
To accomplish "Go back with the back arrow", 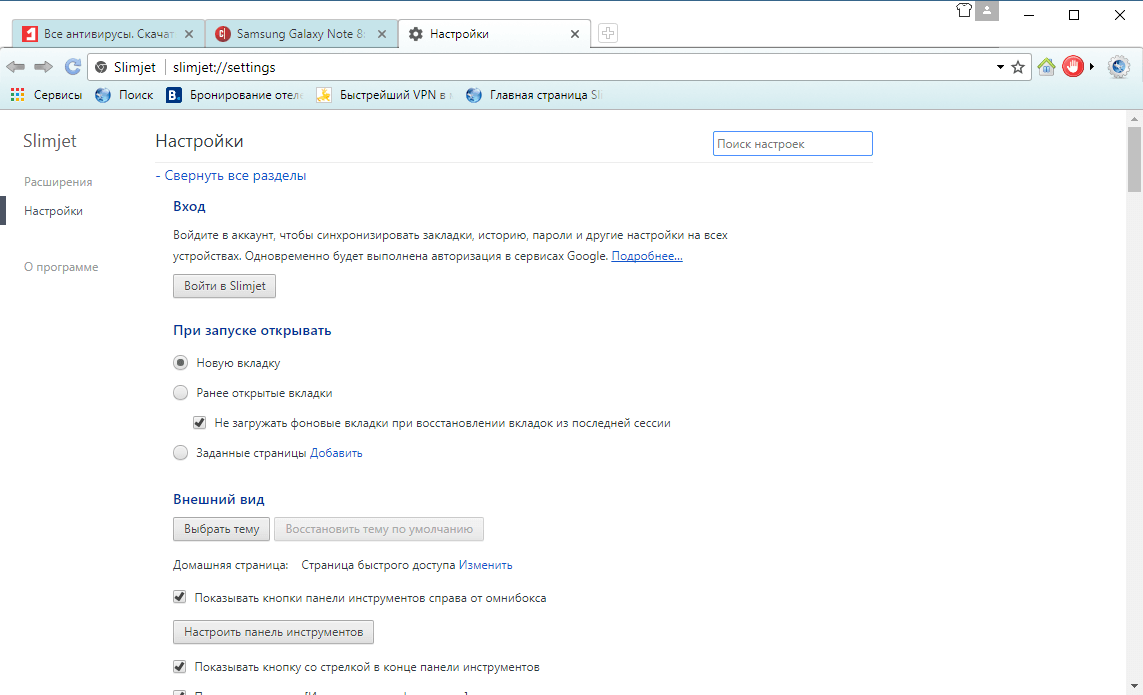I will [x=15, y=67].
